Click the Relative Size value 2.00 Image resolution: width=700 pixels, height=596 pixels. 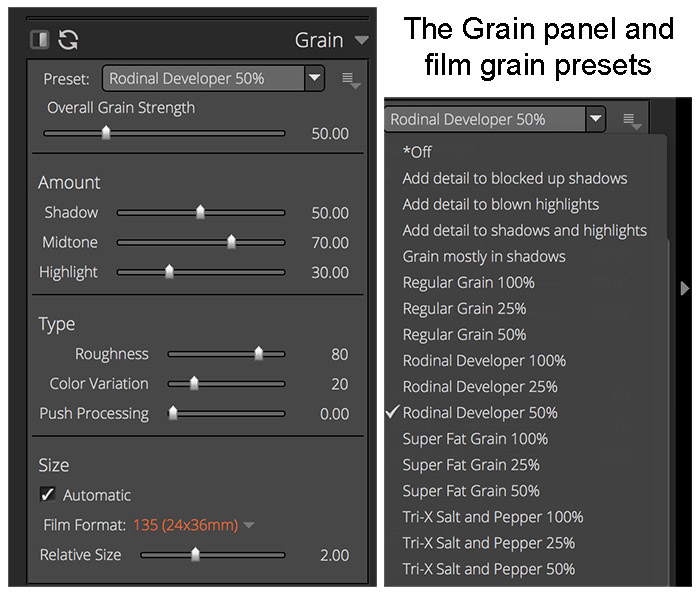coord(334,555)
